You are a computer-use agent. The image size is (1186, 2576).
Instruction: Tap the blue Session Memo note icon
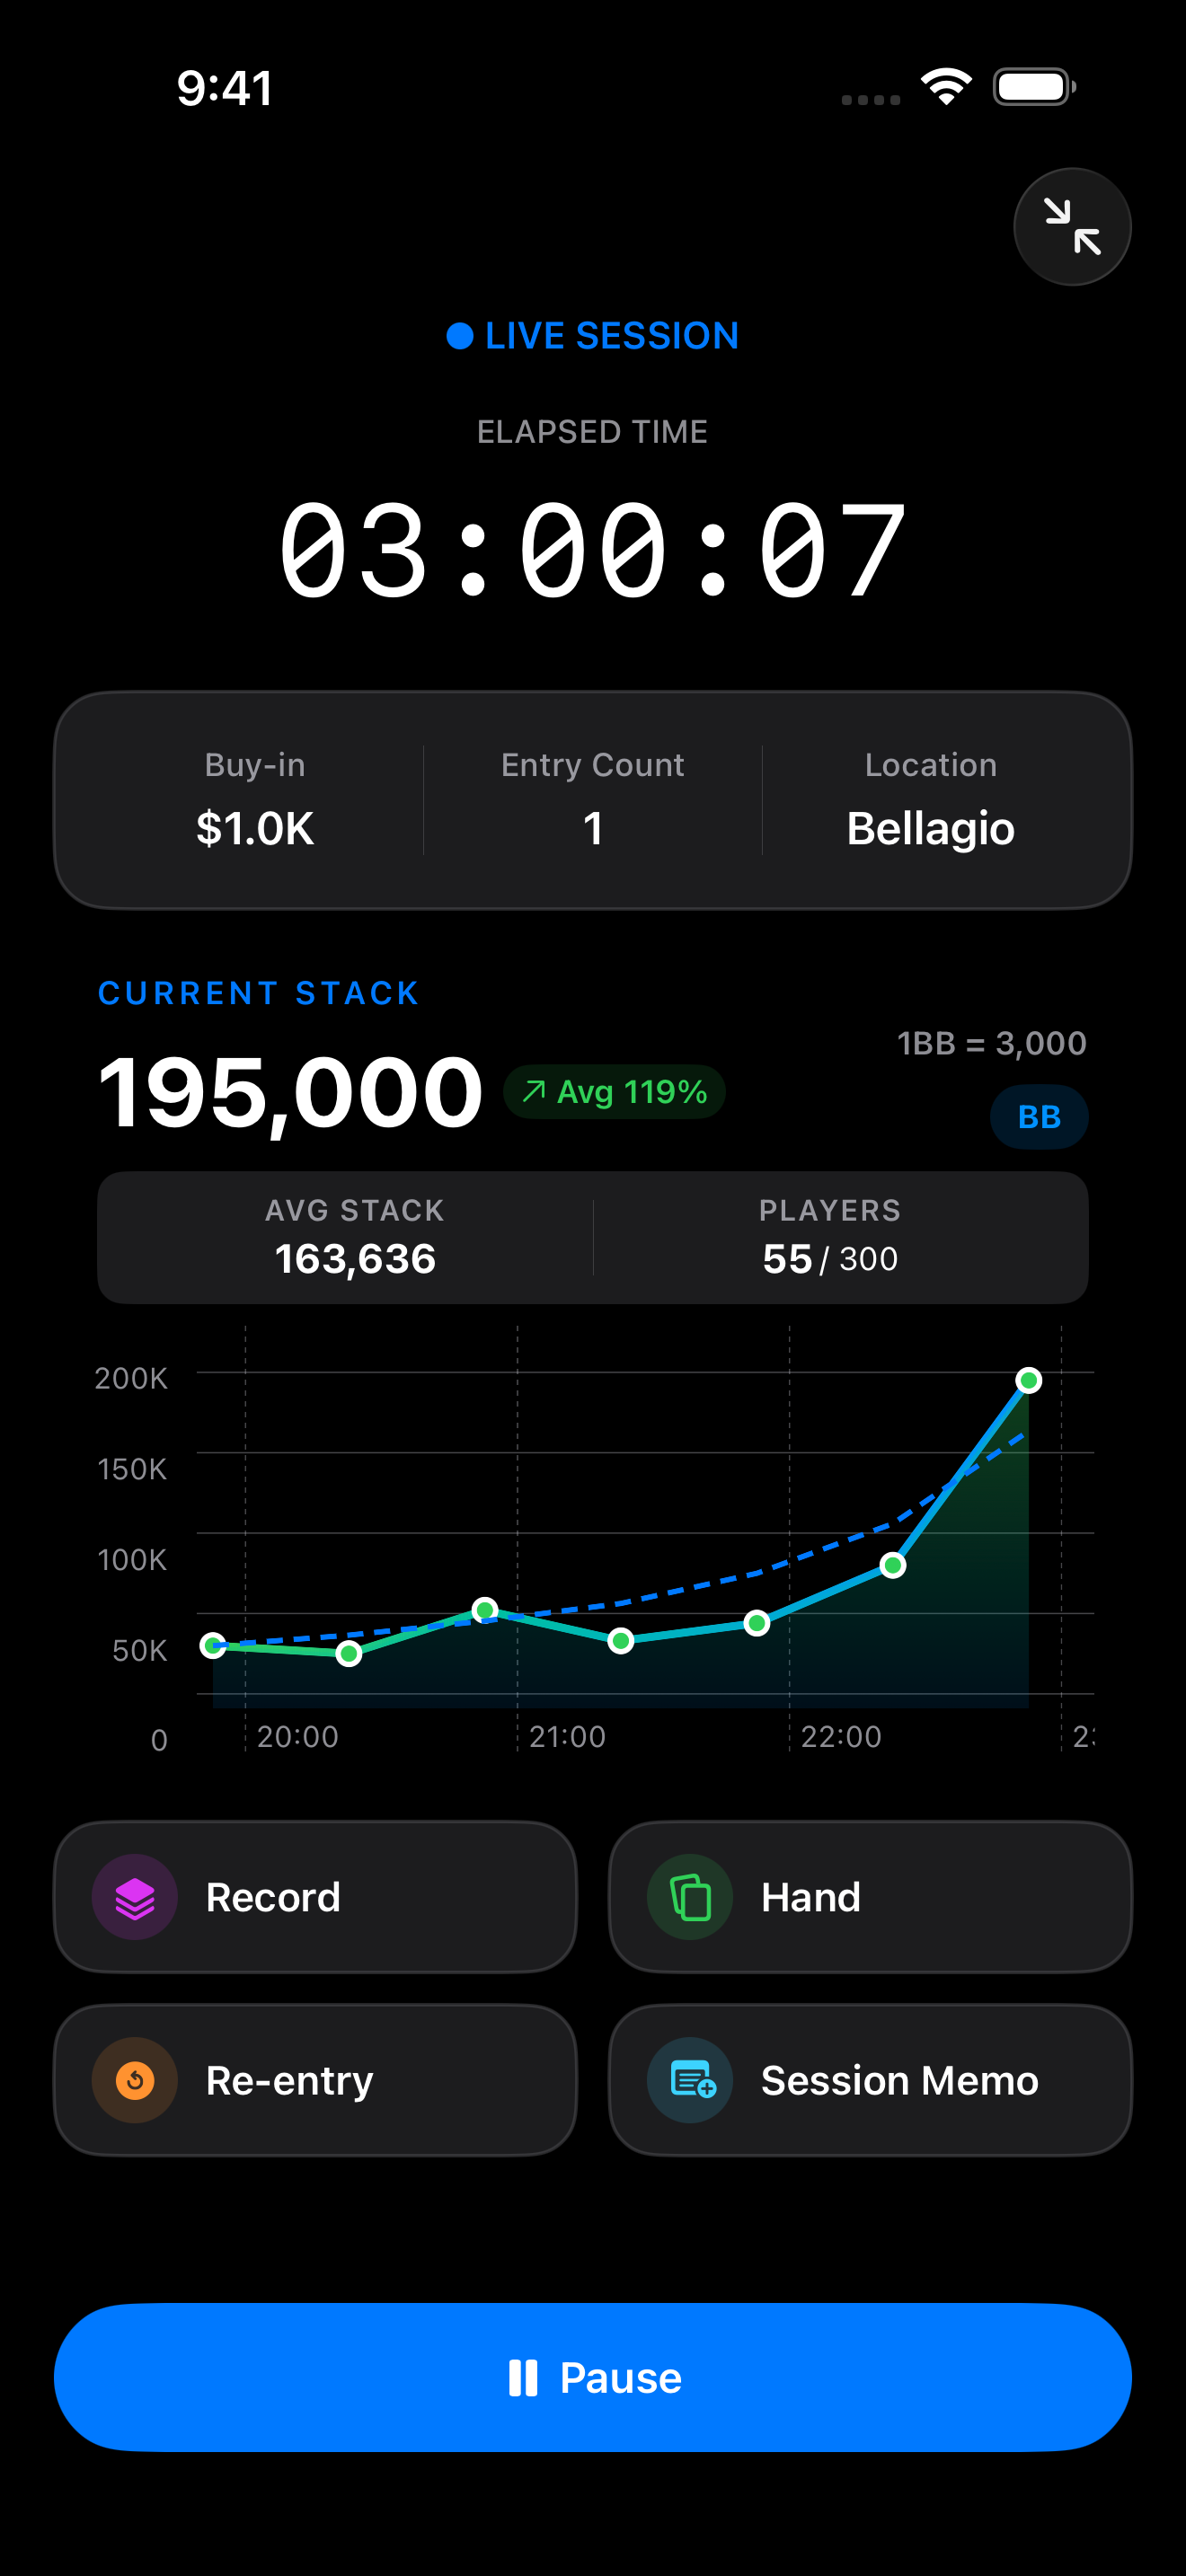pos(691,2080)
